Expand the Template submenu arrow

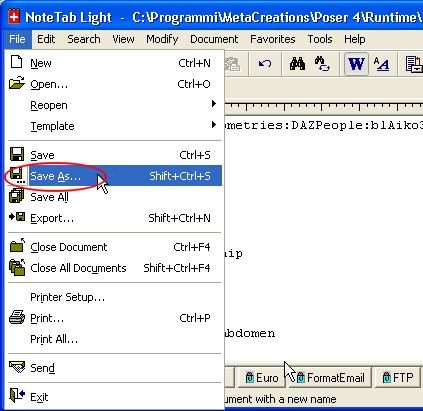click(214, 125)
